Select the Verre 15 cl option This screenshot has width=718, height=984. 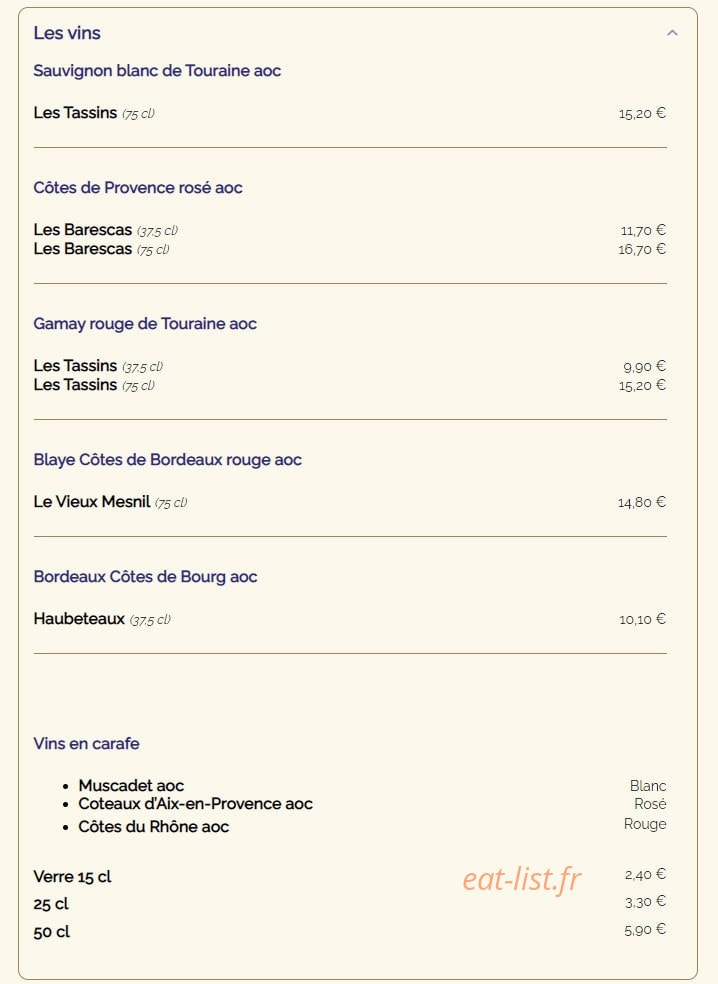72,877
